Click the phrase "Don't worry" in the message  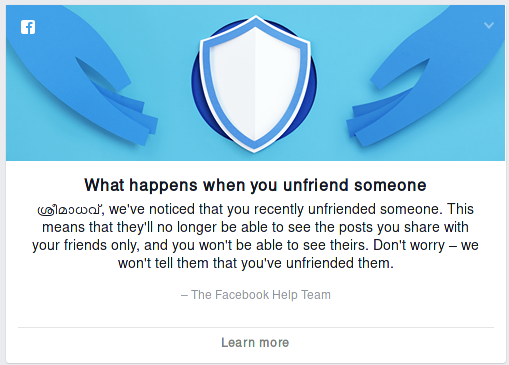[x=409, y=245]
